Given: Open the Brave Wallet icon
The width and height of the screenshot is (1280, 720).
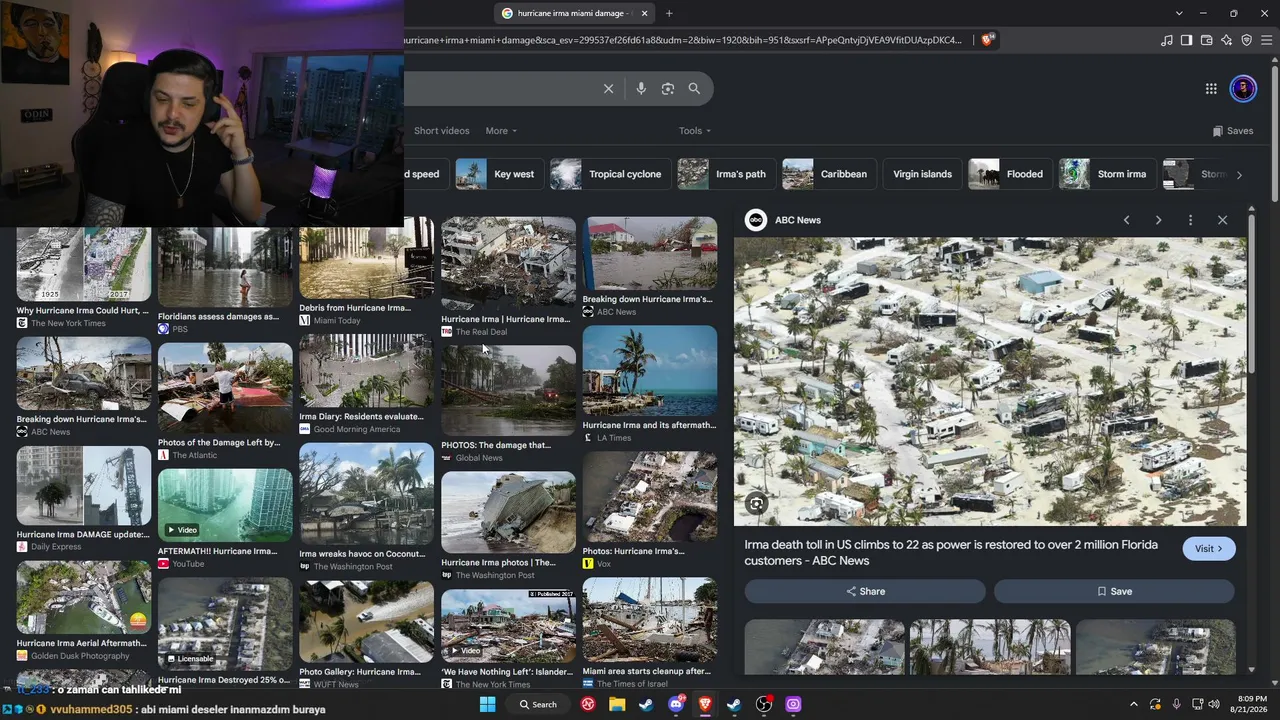Looking at the screenshot, I should (x=1206, y=40).
